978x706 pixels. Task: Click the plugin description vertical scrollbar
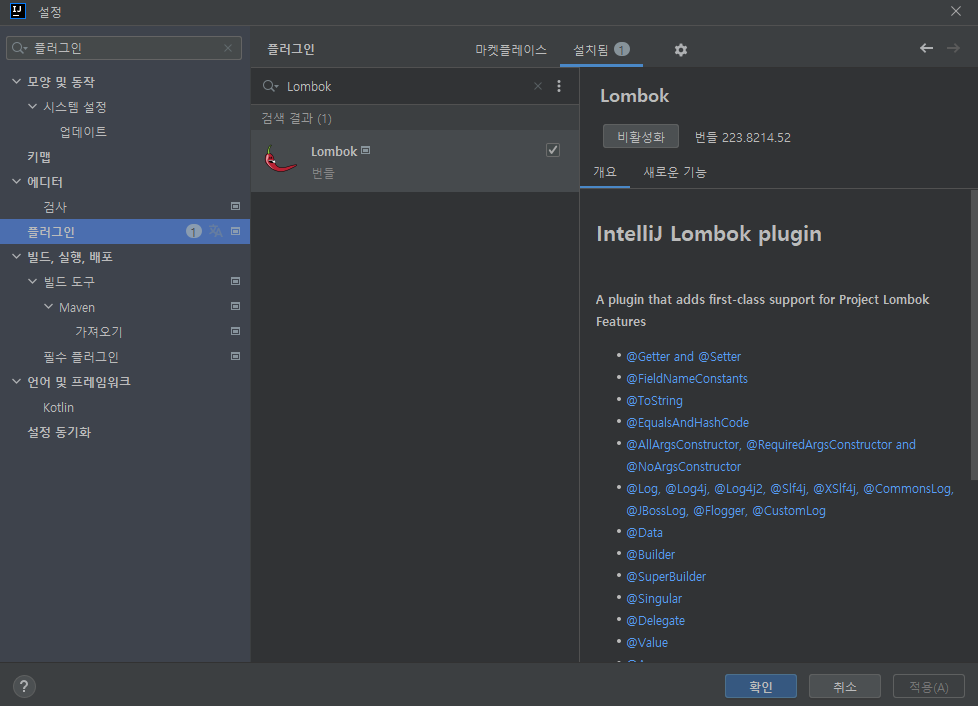[x=974, y=335]
